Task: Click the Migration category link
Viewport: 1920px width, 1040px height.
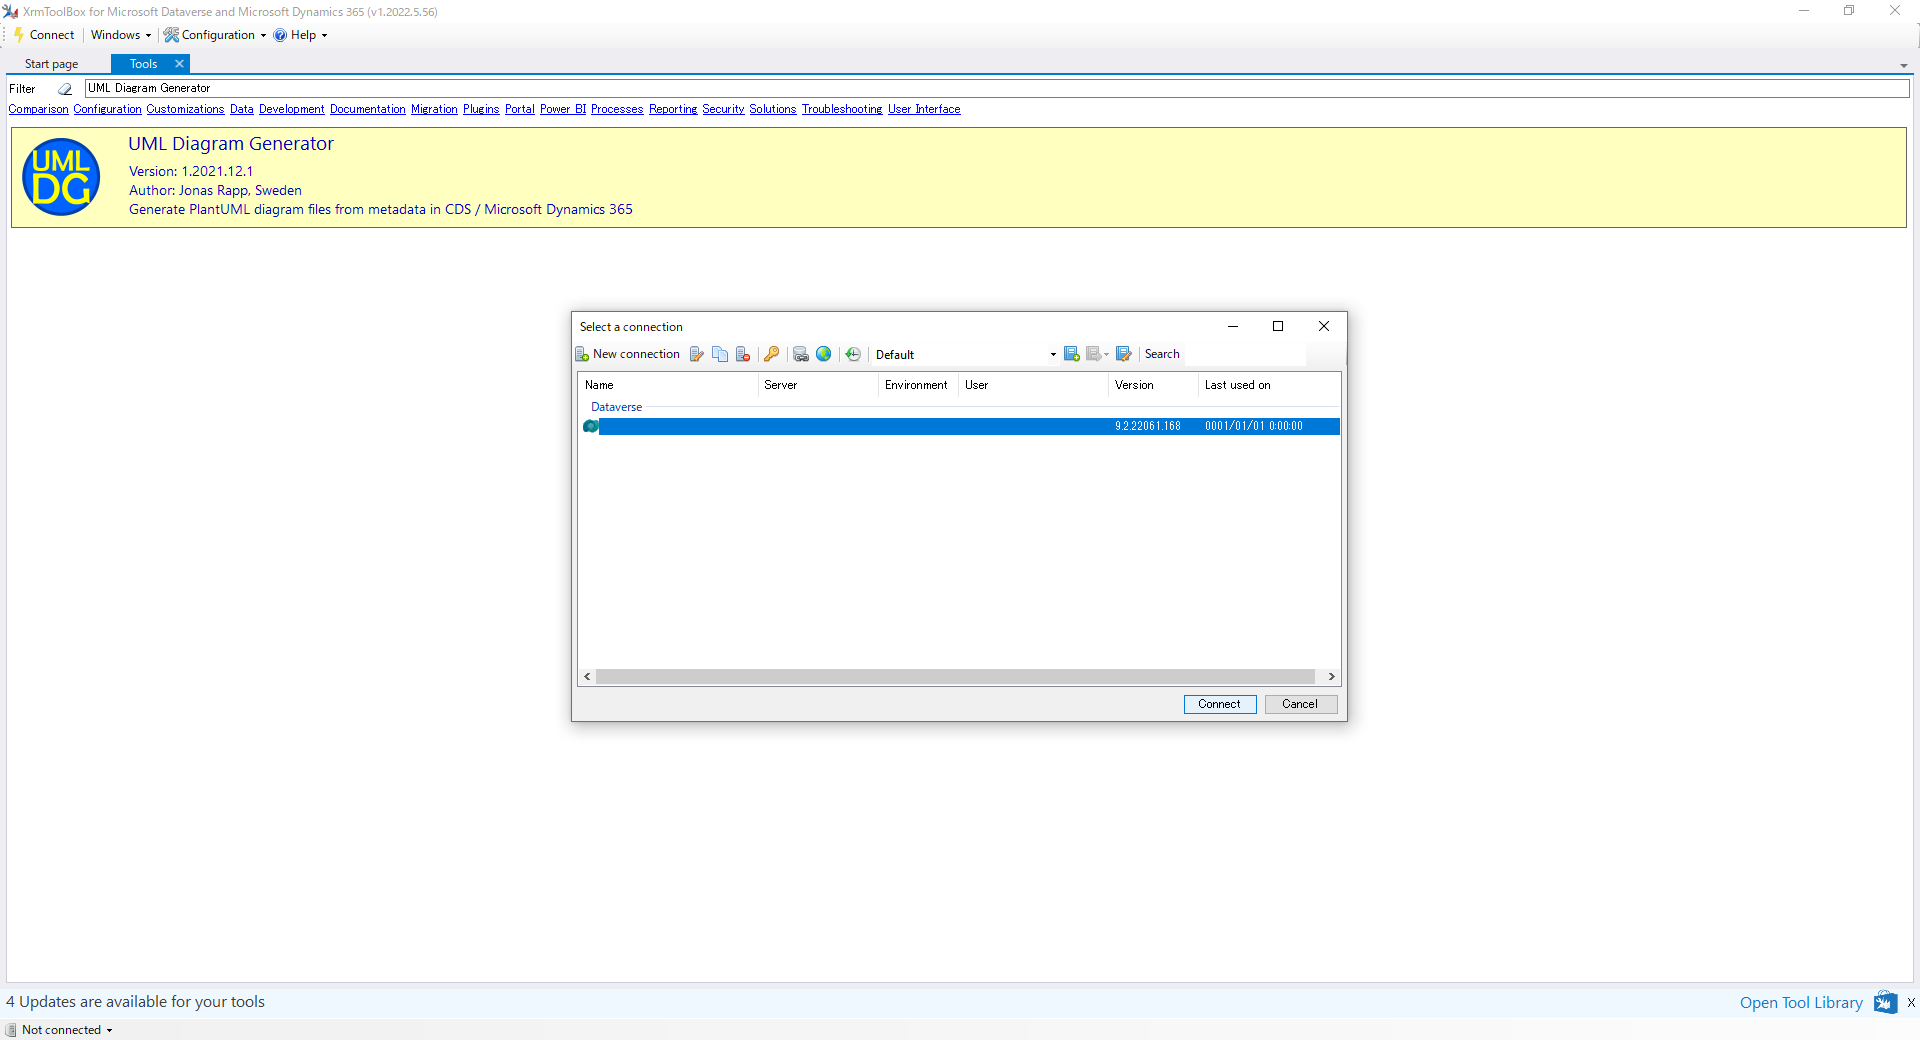Action: [434, 109]
